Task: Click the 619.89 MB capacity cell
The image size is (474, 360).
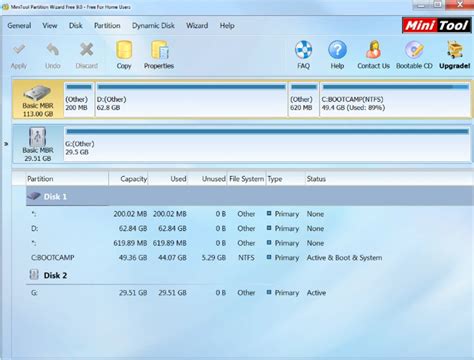Action: pyautogui.click(x=130, y=243)
